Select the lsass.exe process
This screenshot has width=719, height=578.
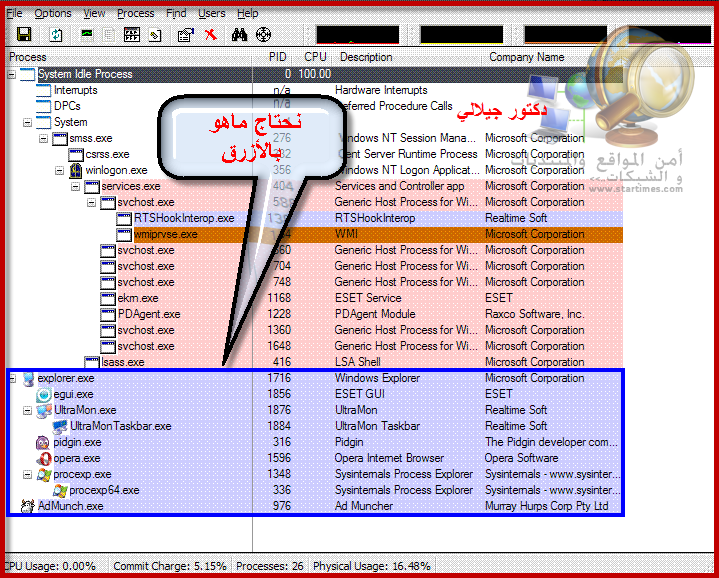(x=122, y=363)
